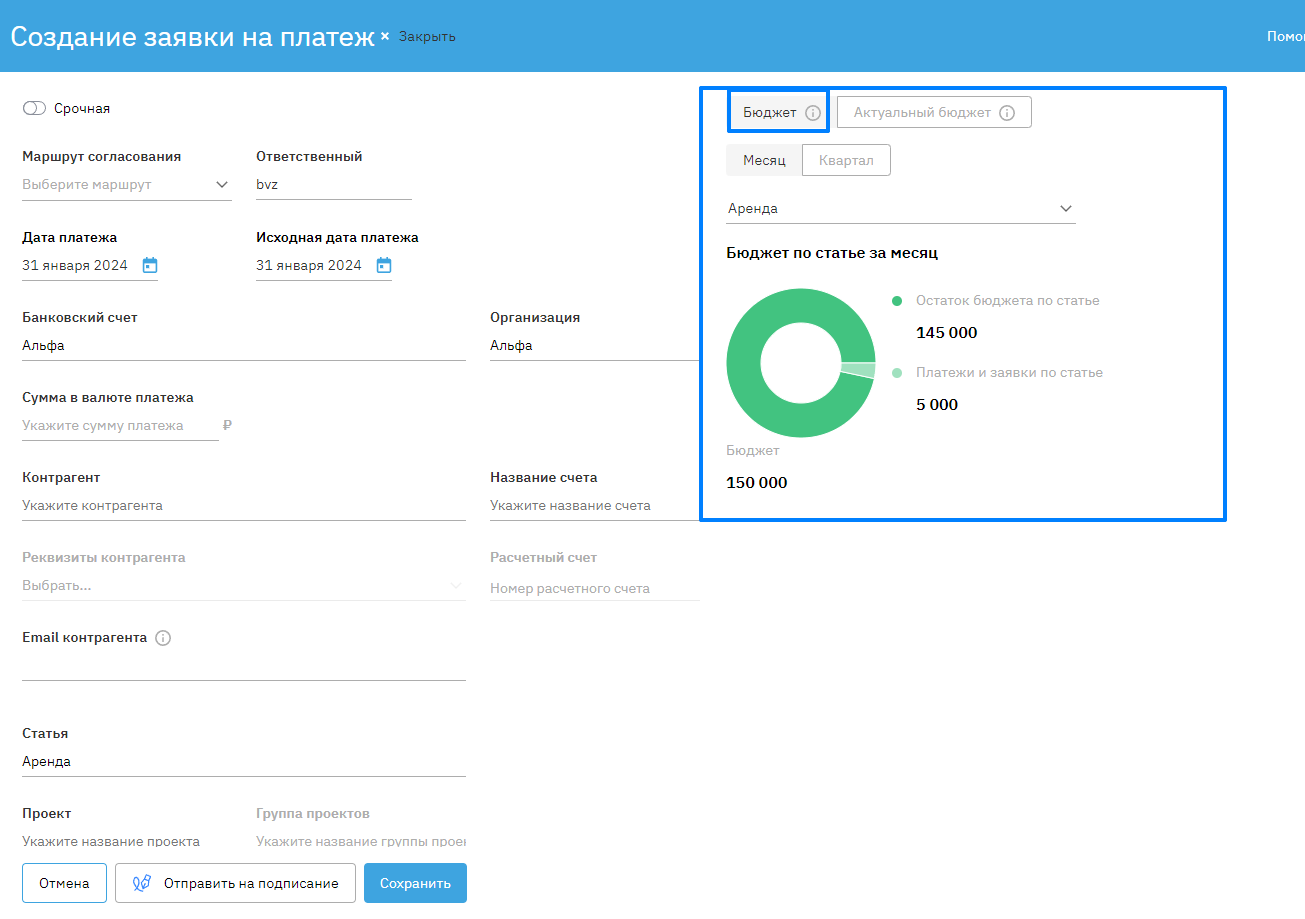Click the Сумма в валюте платежа field
This screenshot has width=1305, height=919.
tap(120, 426)
